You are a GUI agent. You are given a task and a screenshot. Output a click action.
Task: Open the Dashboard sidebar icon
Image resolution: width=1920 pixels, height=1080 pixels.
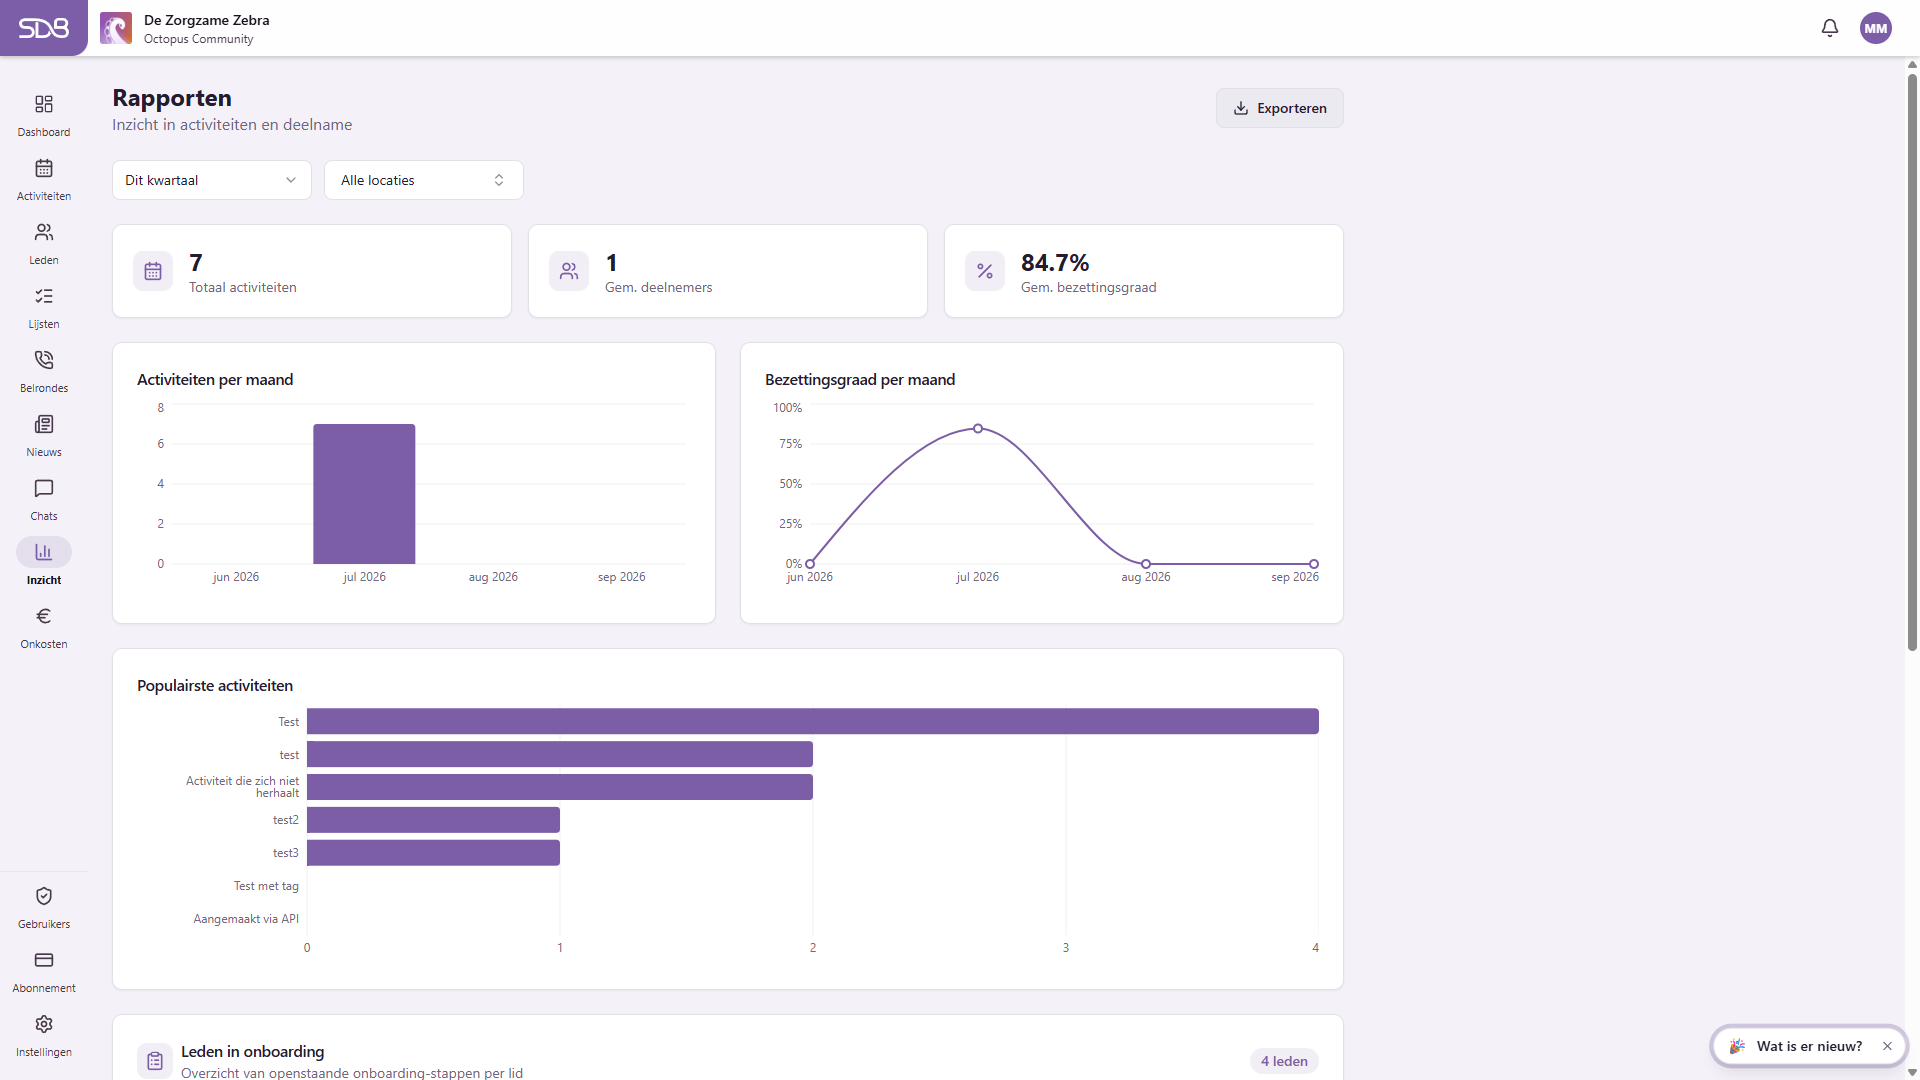click(x=44, y=104)
